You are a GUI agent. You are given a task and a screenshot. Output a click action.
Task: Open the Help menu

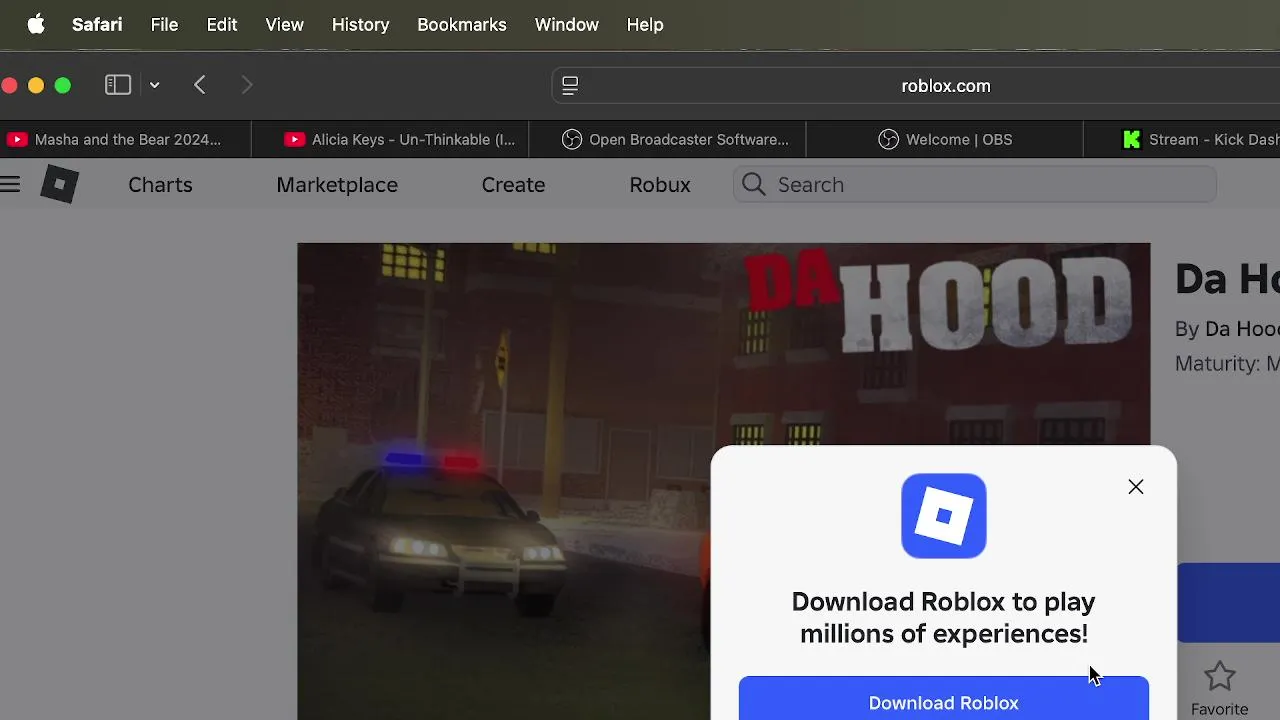(645, 24)
